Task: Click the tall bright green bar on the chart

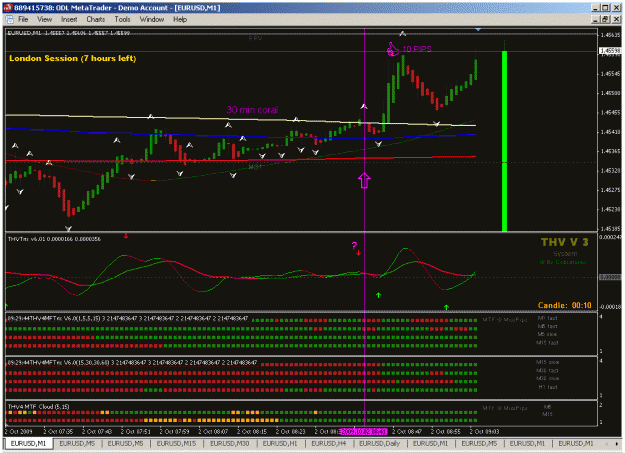Action: click(x=504, y=141)
